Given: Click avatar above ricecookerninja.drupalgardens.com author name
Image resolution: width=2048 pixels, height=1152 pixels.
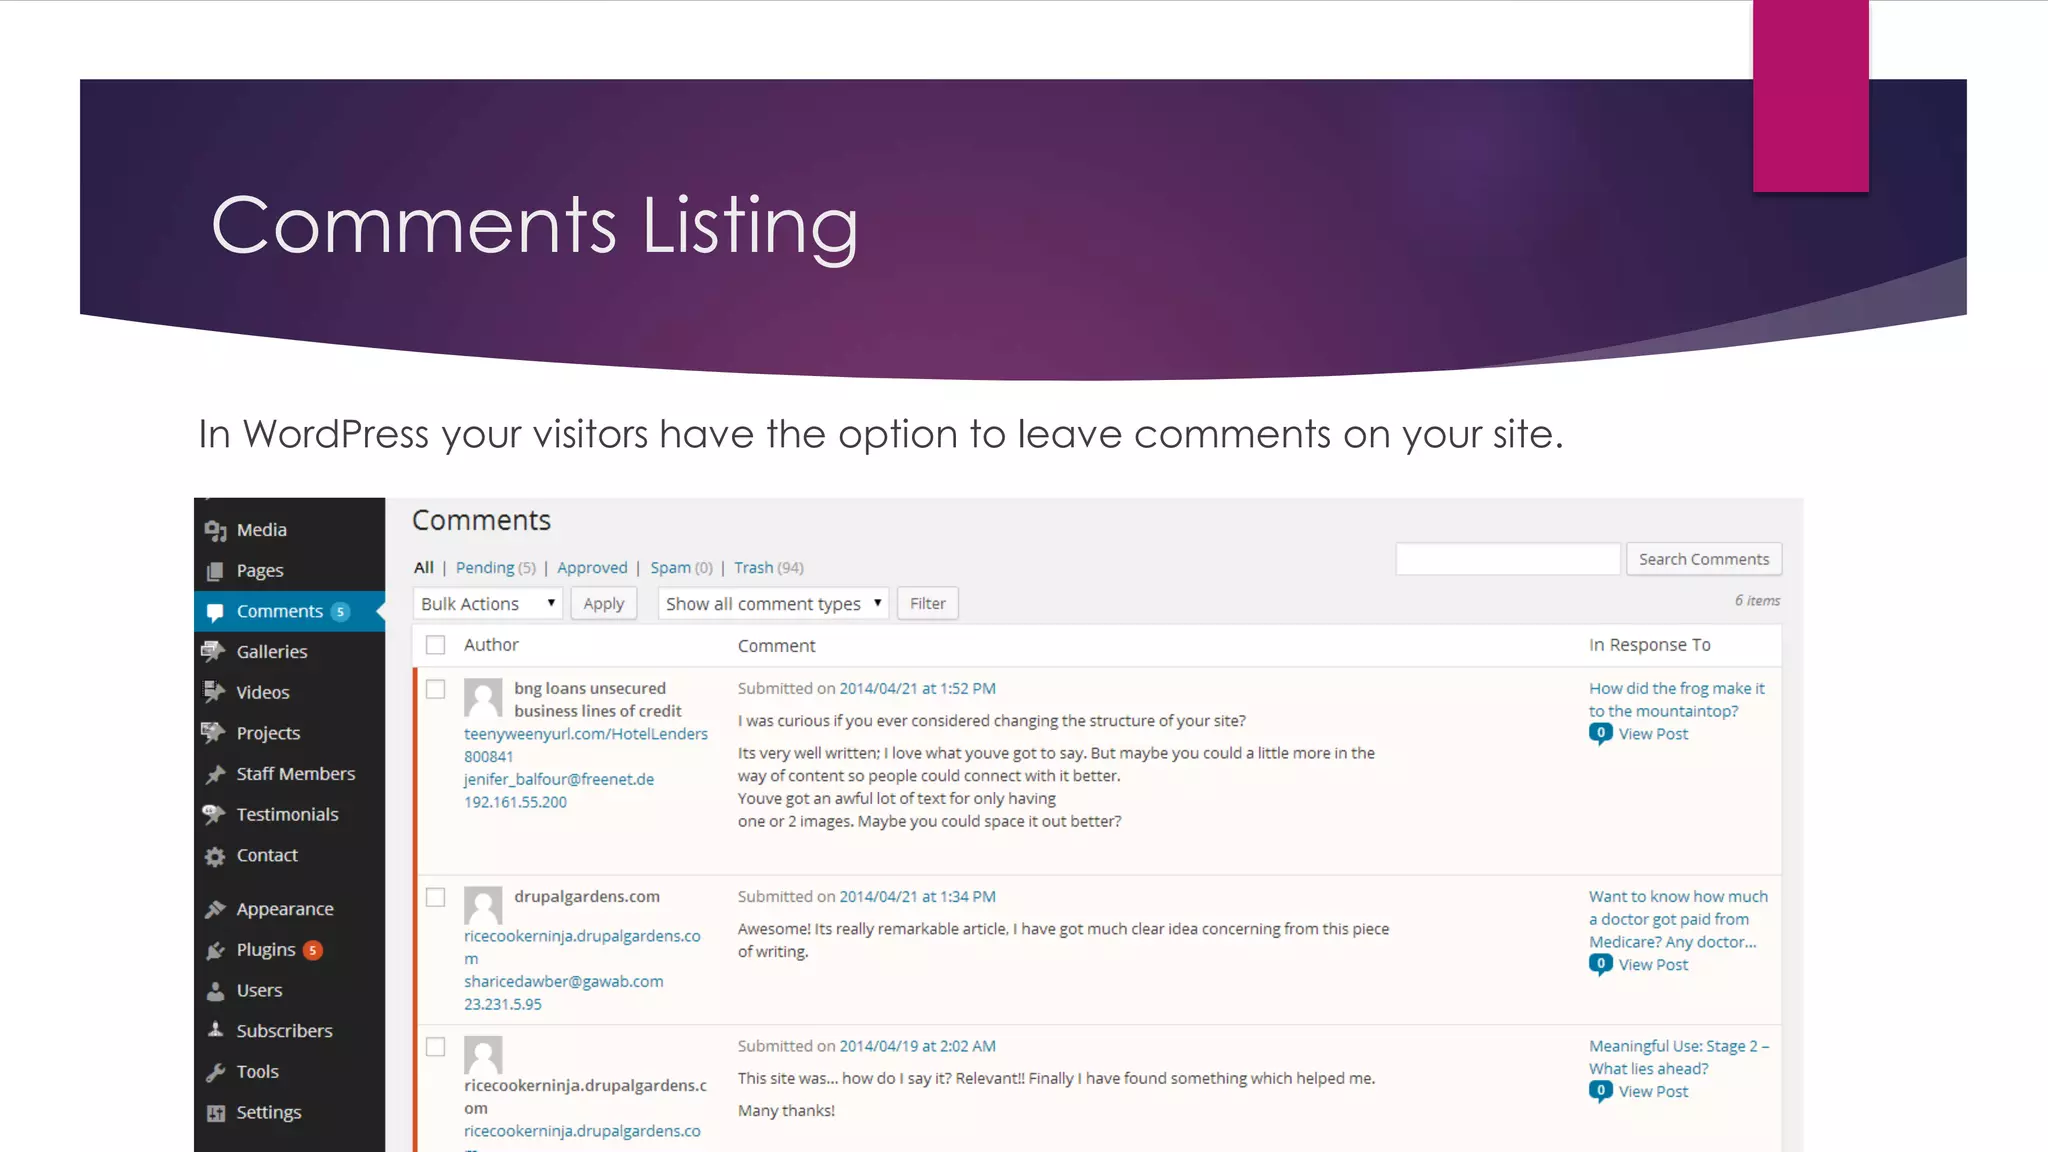Looking at the screenshot, I should pos(483,1055).
